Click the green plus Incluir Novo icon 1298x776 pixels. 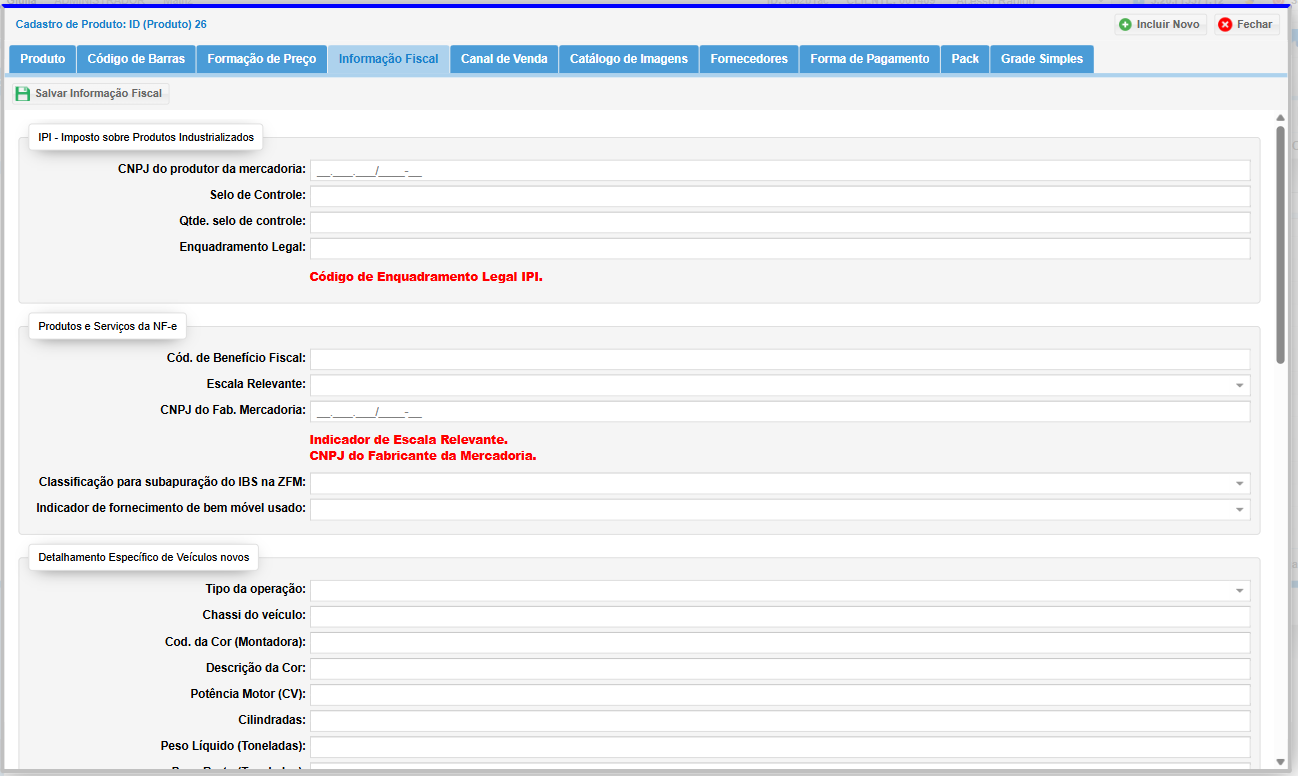[x=1125, y=24]
